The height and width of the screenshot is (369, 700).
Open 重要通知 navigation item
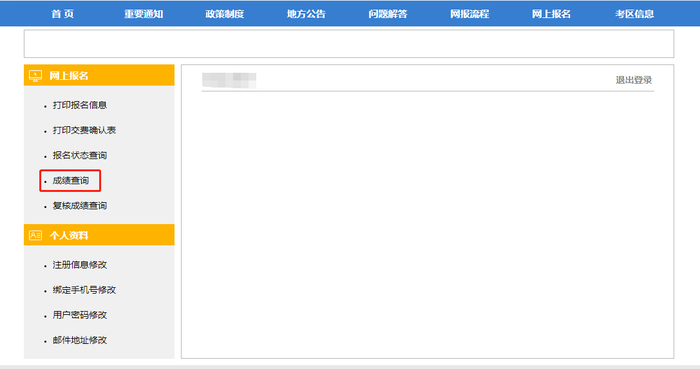point(144,14)
